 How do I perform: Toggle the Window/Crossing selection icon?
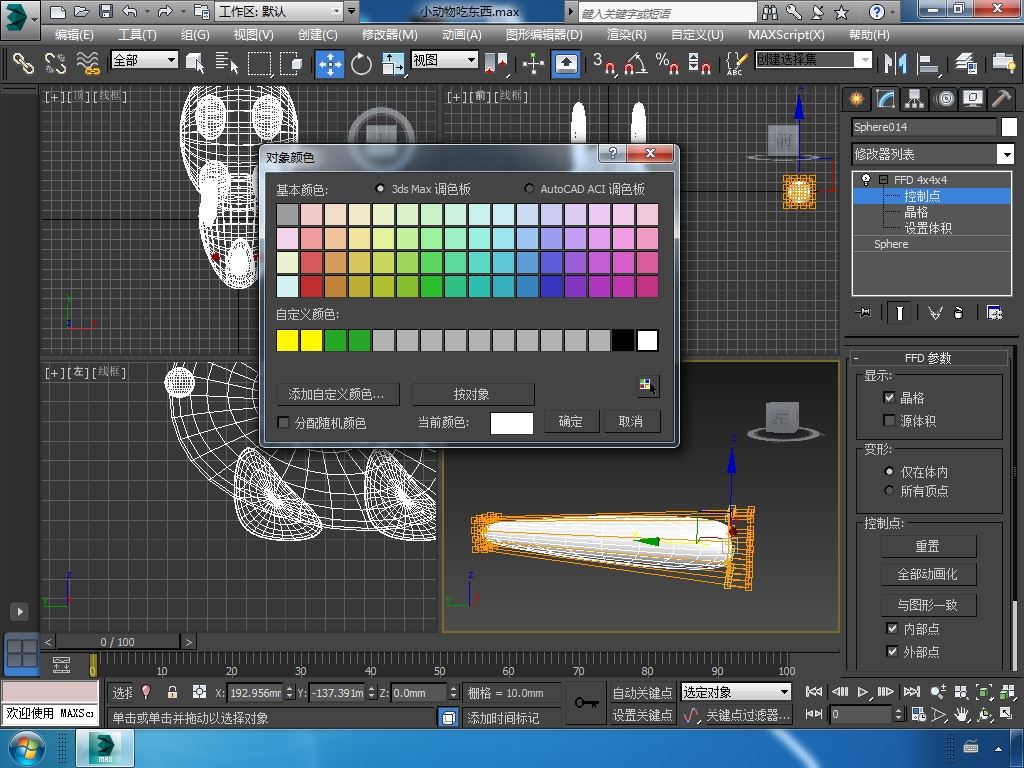pos(291,63)
